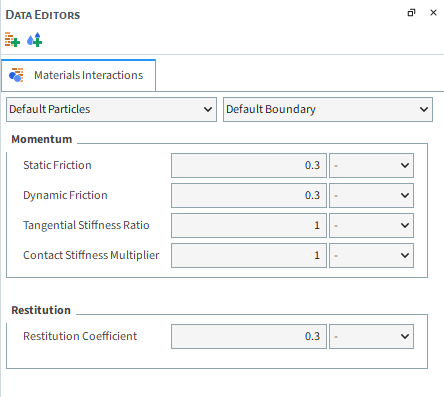Open the Dynamic Friction unit dropdown
Image resolution: width=444 pixels, height=397 pixels.
[x=371, y=195]
